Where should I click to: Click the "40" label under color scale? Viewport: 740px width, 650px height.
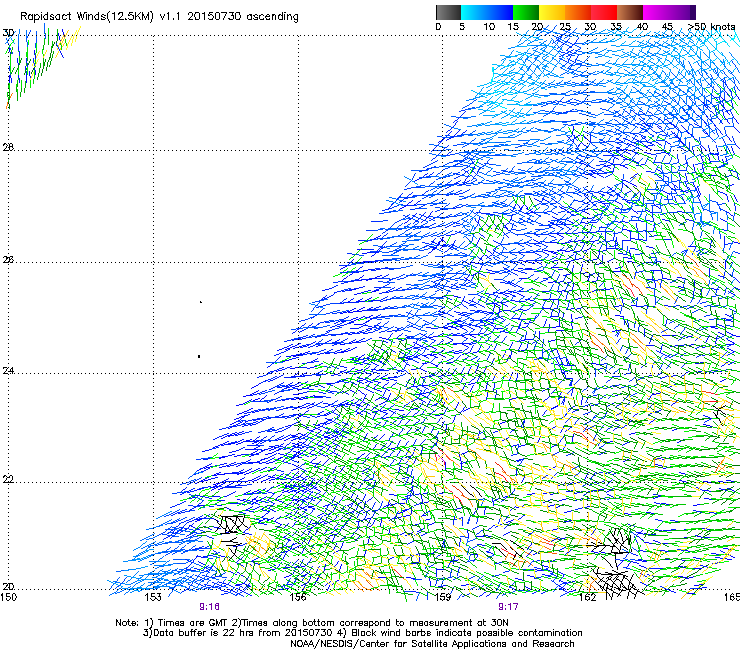[x=642, y=27]
